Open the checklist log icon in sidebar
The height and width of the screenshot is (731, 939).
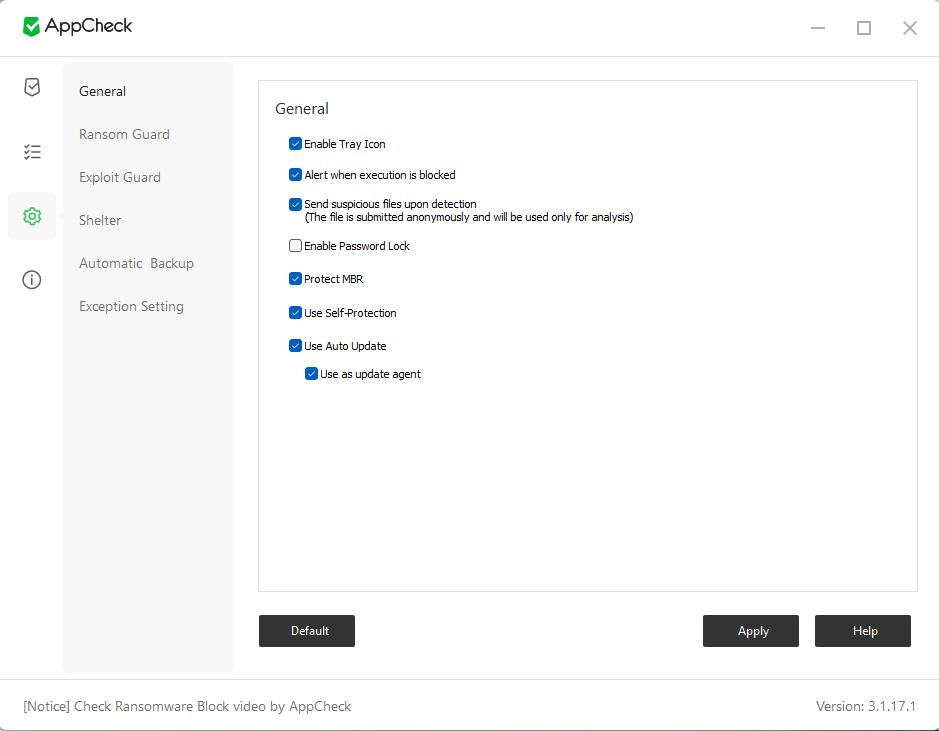(x=32, y=152)
